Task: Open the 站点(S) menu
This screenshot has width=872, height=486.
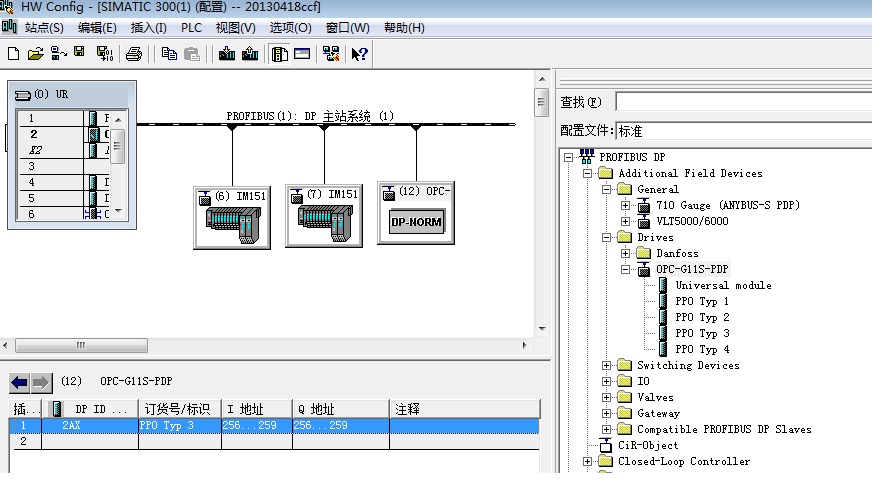Action: point(44,28)
